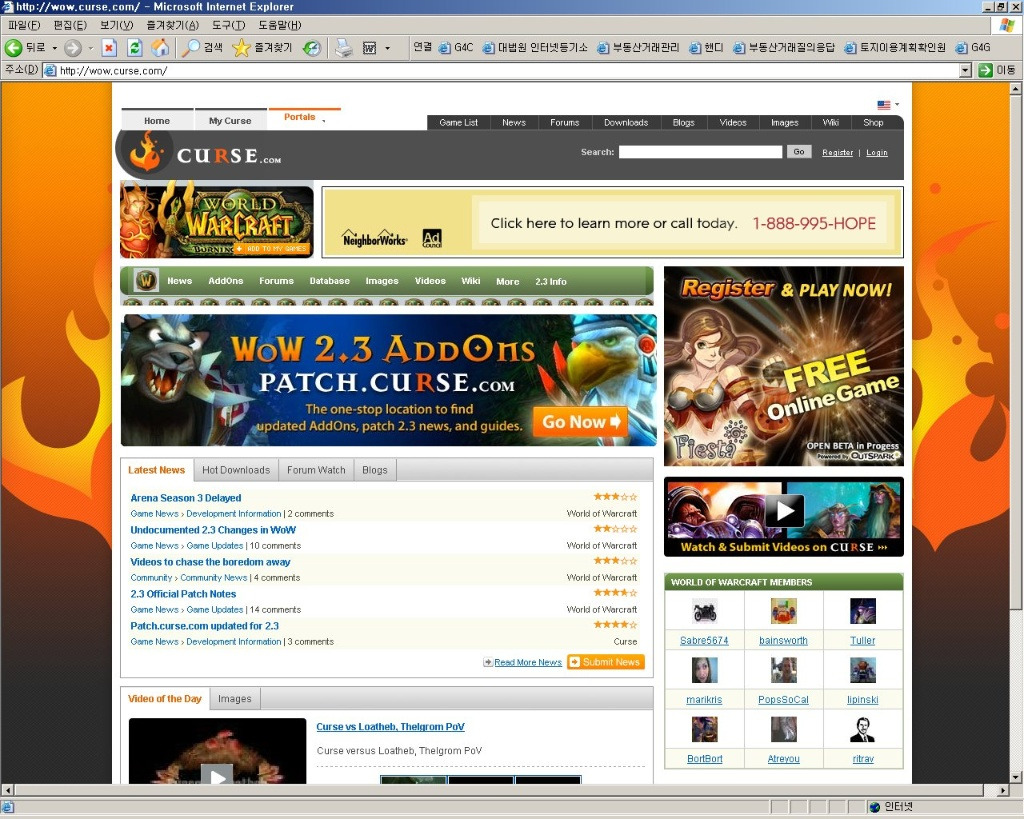This screenshot has height=819, width=1024.
Task: Click the Curse flame logo
Action: (146, 152)
